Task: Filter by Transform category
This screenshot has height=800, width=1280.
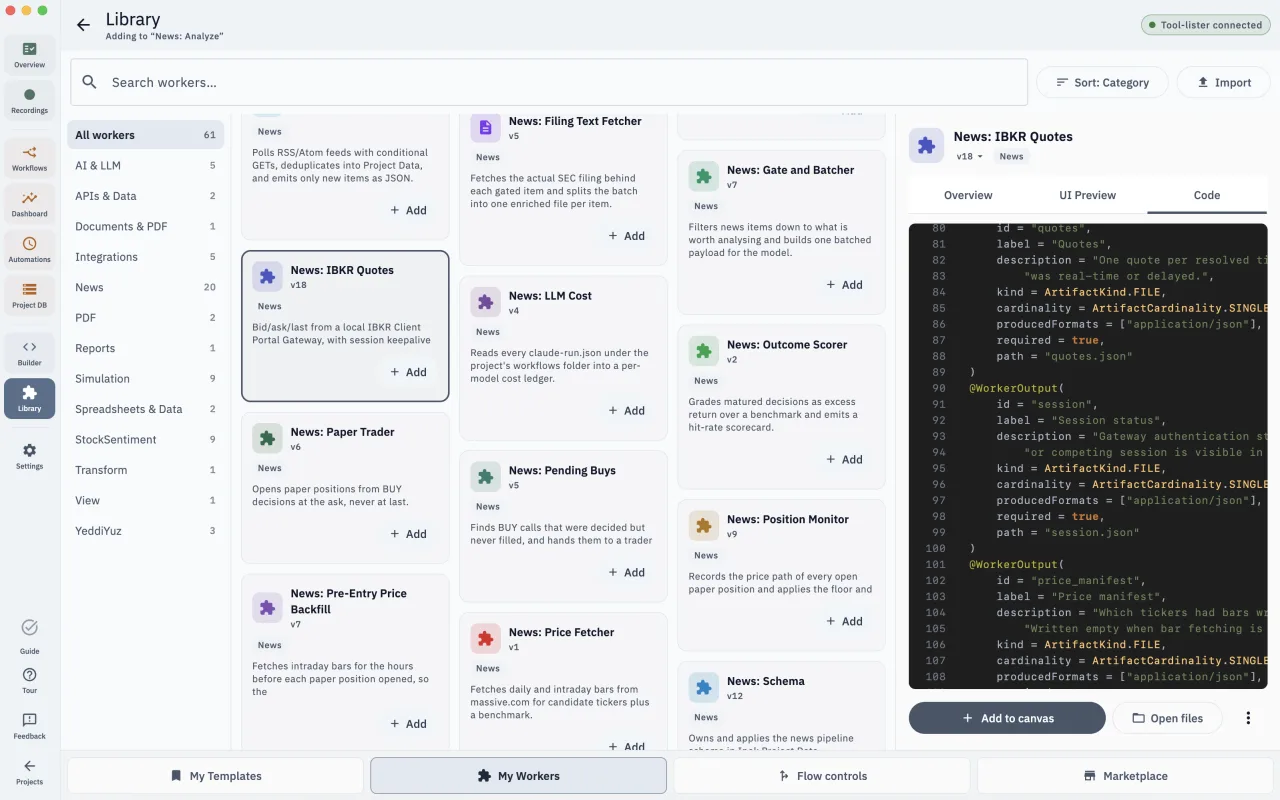Action: pyautogui.click(x=146, y=470)
